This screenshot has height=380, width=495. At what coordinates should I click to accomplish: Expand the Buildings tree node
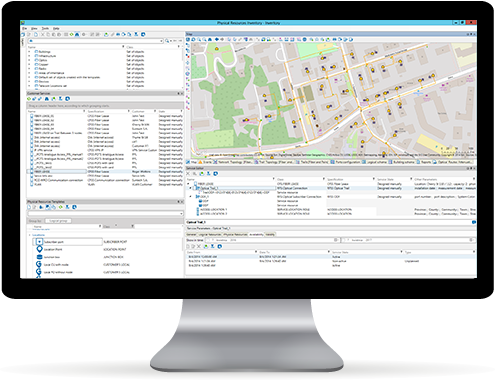[x=29, y=52]
